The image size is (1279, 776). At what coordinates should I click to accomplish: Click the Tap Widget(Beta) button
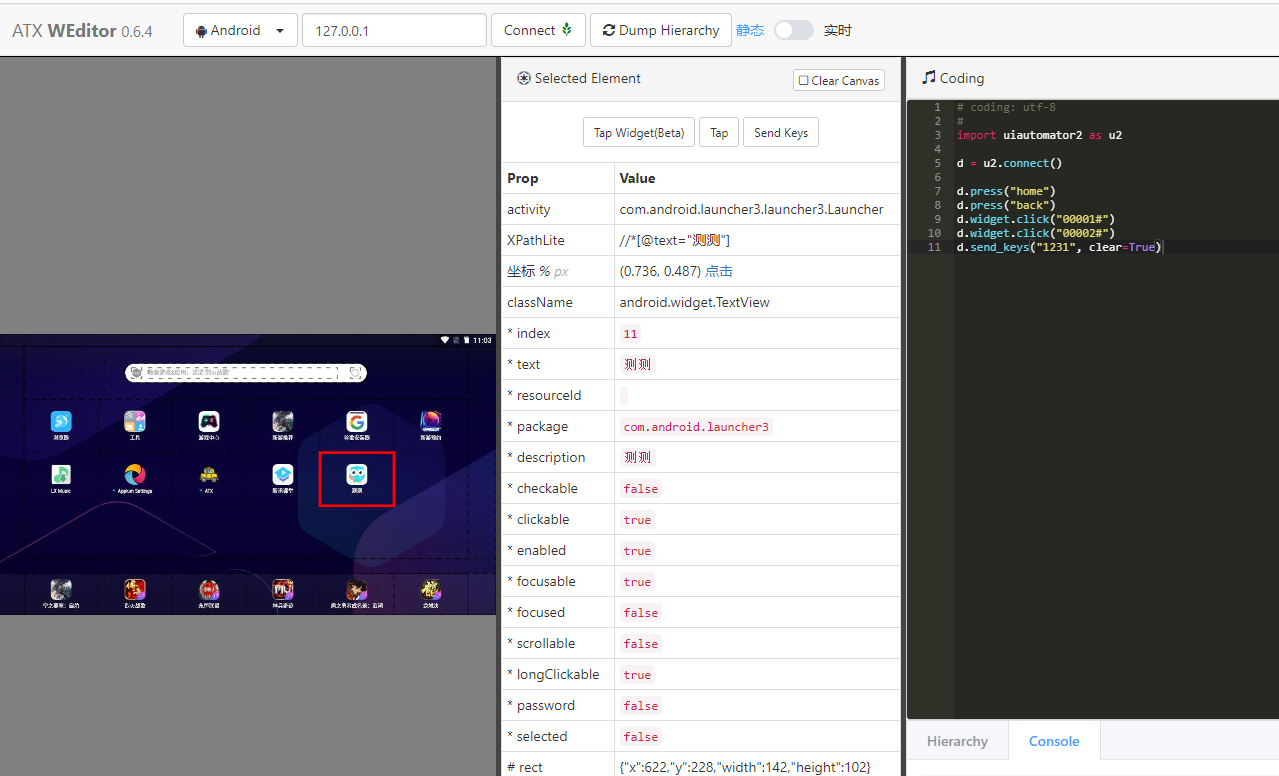click(639, 132)
